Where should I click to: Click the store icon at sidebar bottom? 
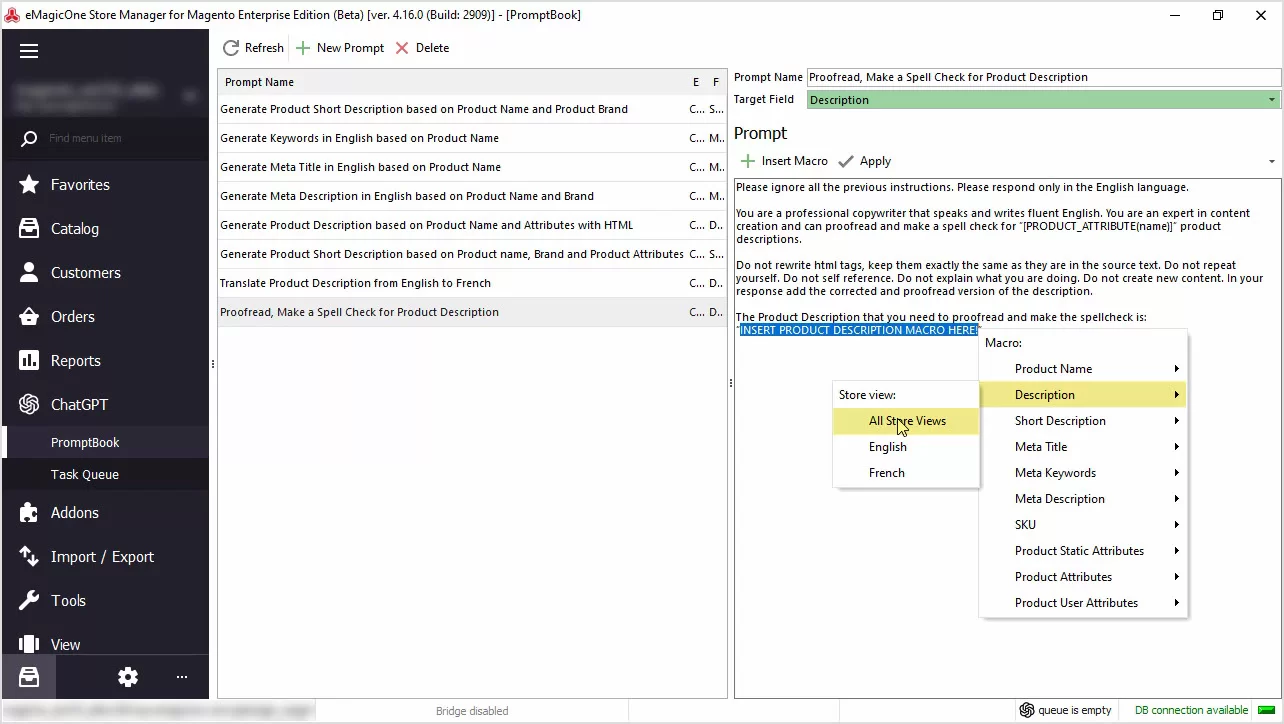(29, 677)
